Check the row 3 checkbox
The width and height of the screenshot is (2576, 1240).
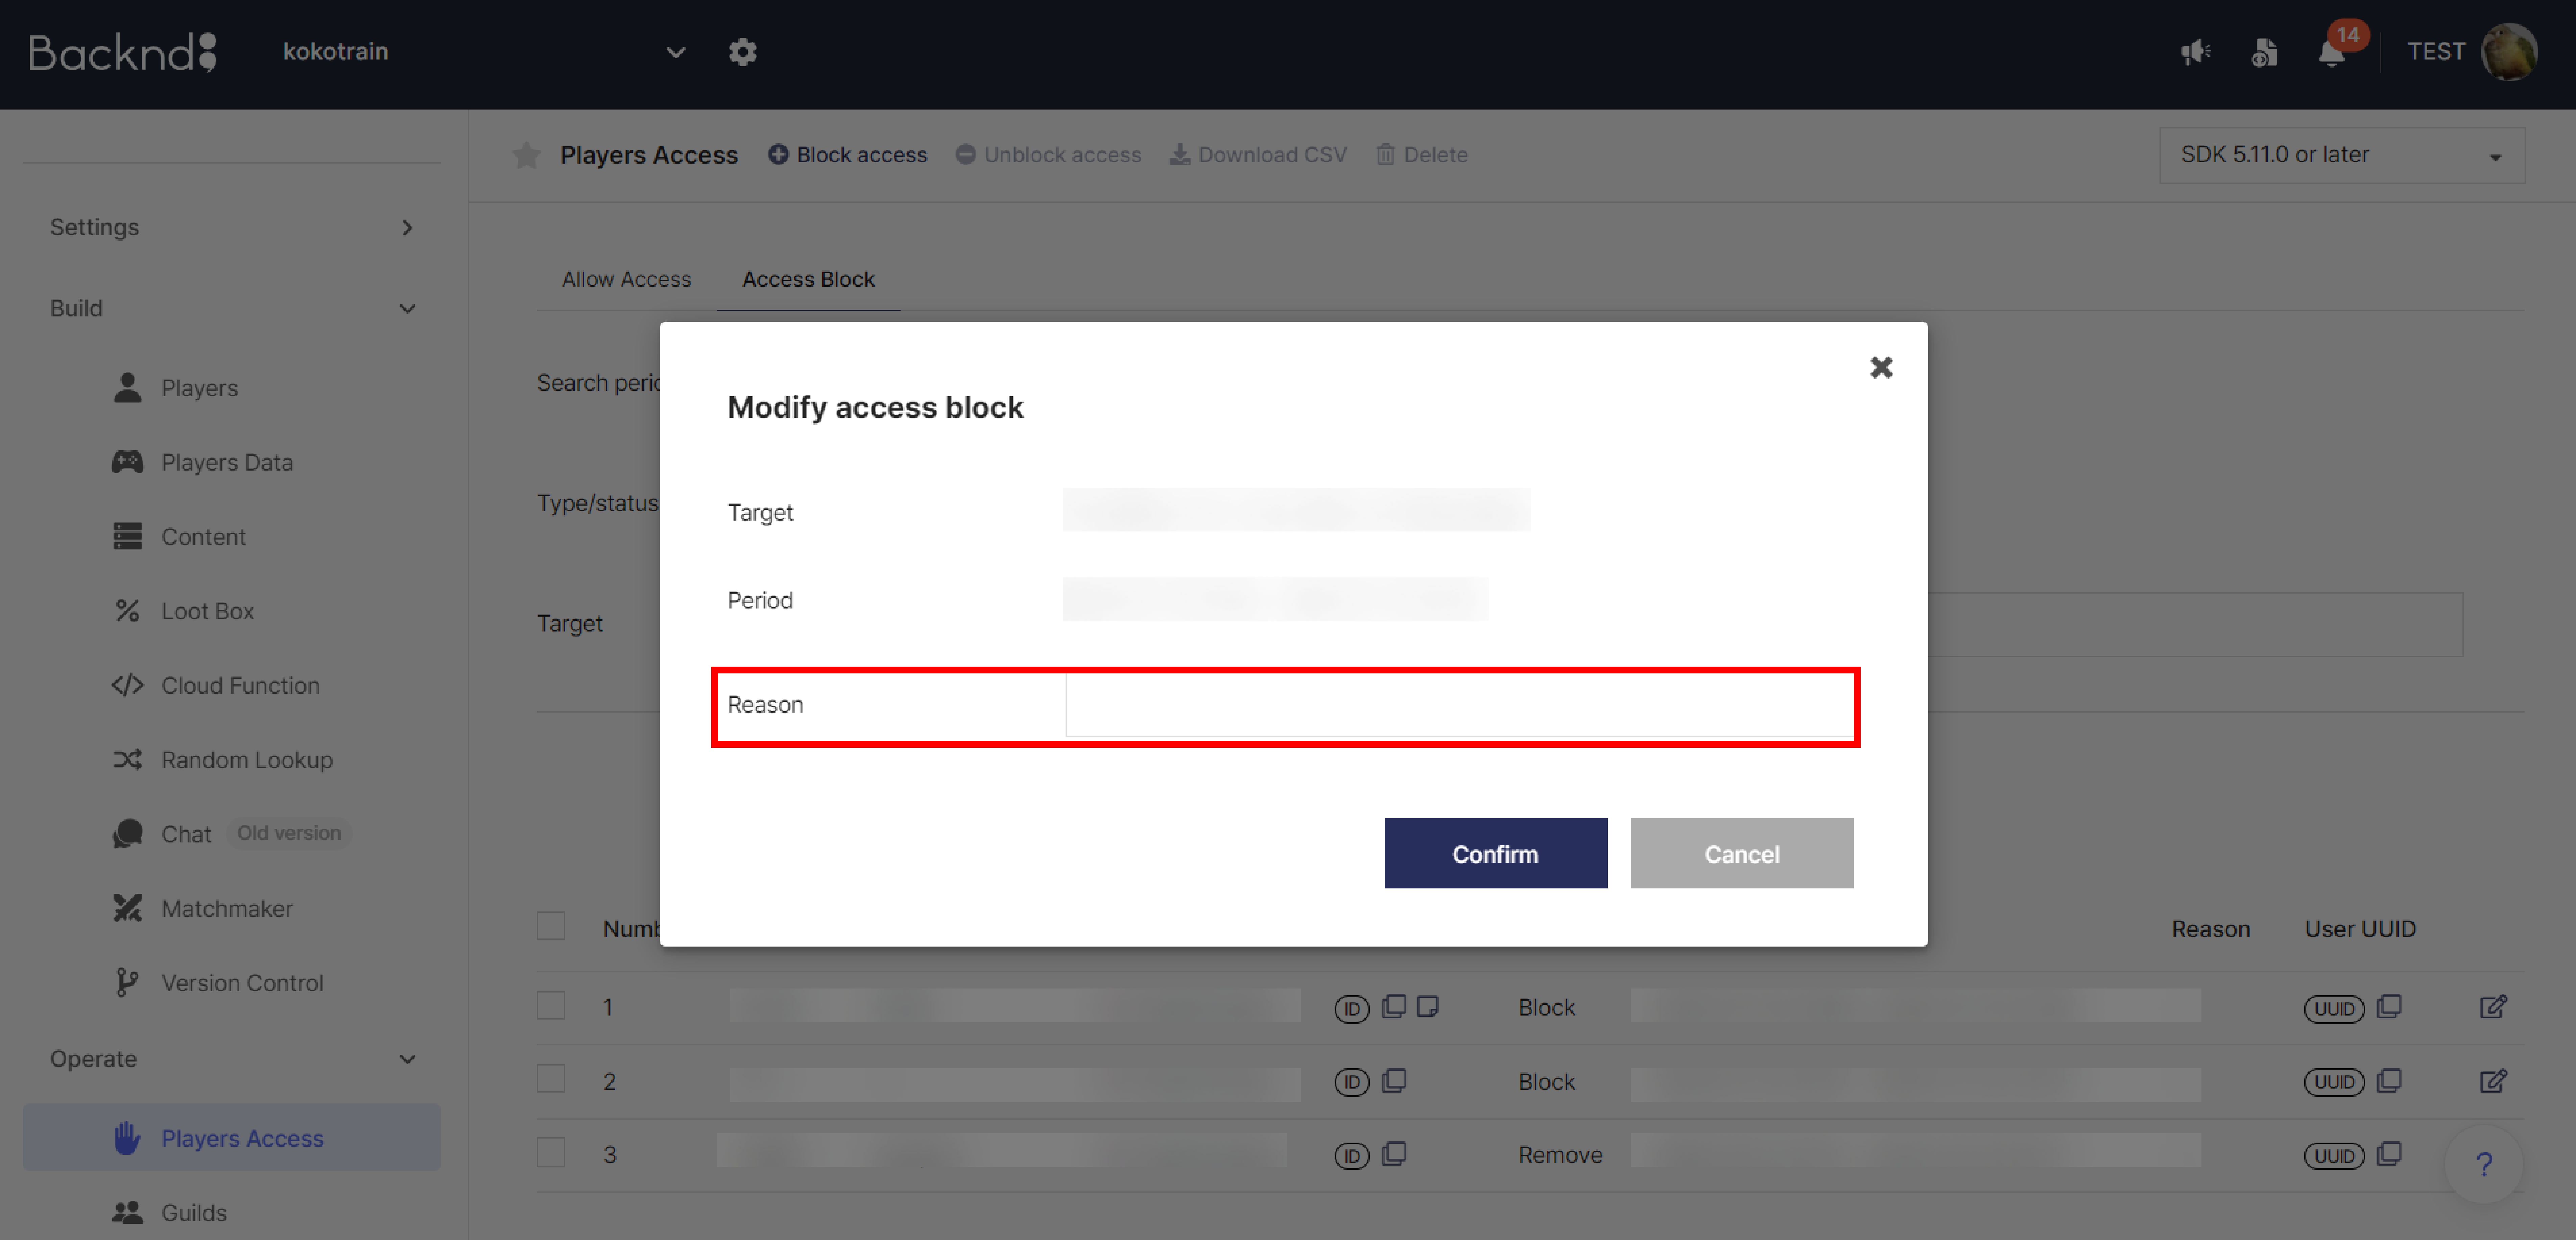pyautogui.click(x=551, y=1152)
